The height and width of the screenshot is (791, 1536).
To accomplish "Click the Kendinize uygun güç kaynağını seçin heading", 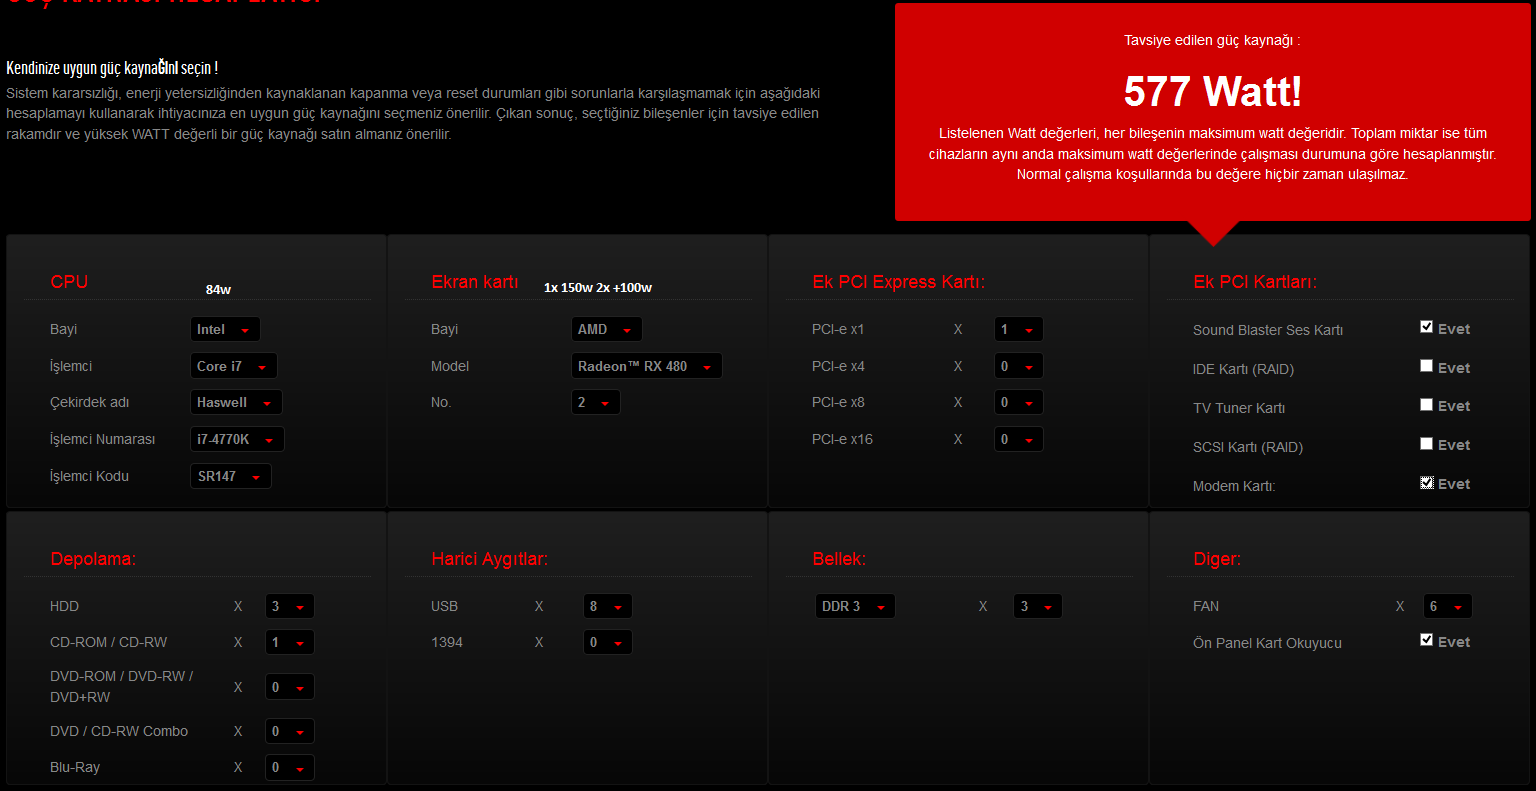I will (x=112, y=68).
